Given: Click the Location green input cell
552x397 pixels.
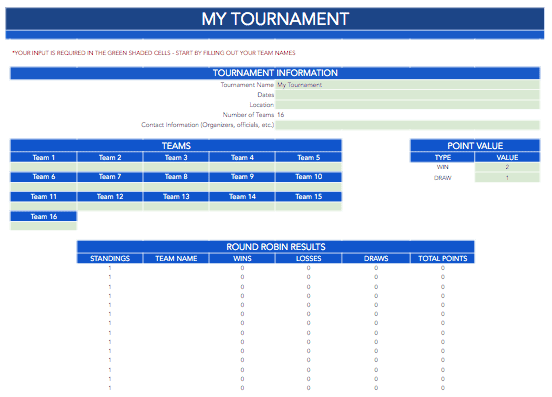Looking at the screenshot, I should click(407, 105).
